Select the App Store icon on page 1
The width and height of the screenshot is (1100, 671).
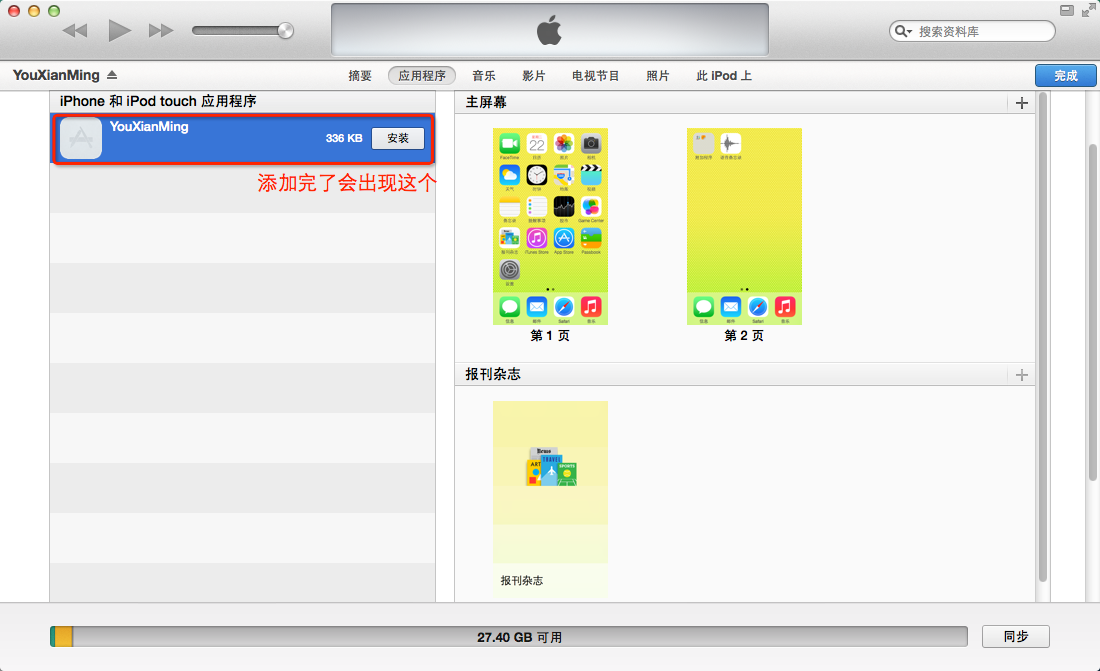[x=563, y=238]
